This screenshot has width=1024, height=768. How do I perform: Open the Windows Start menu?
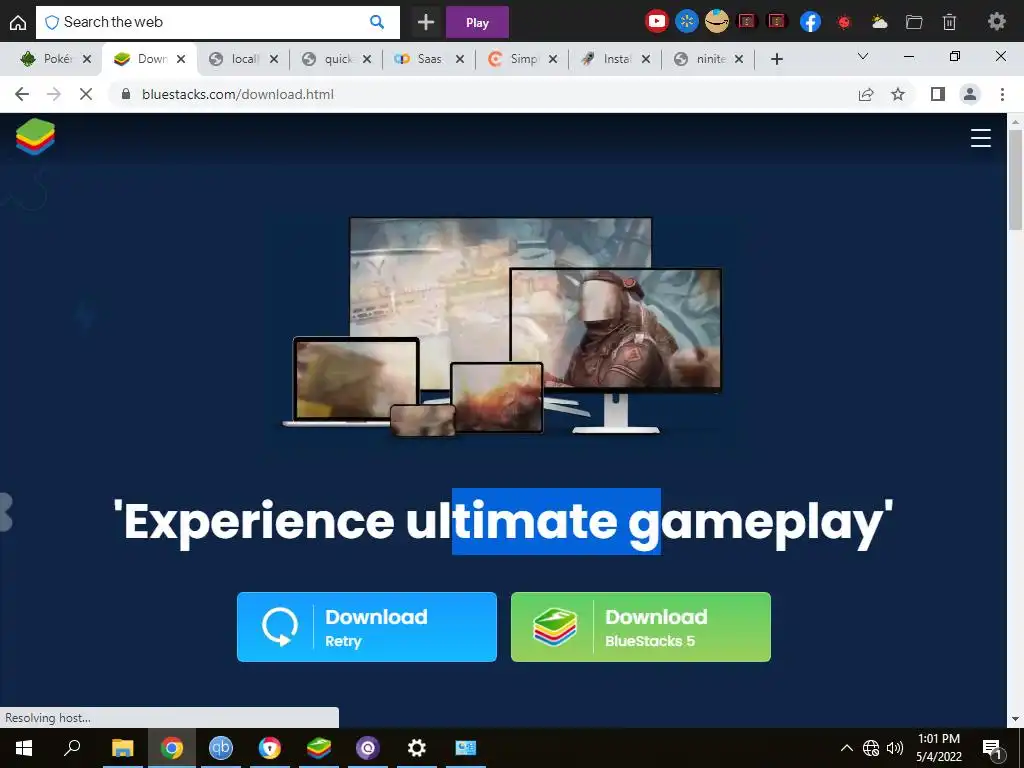coord(24,748)
